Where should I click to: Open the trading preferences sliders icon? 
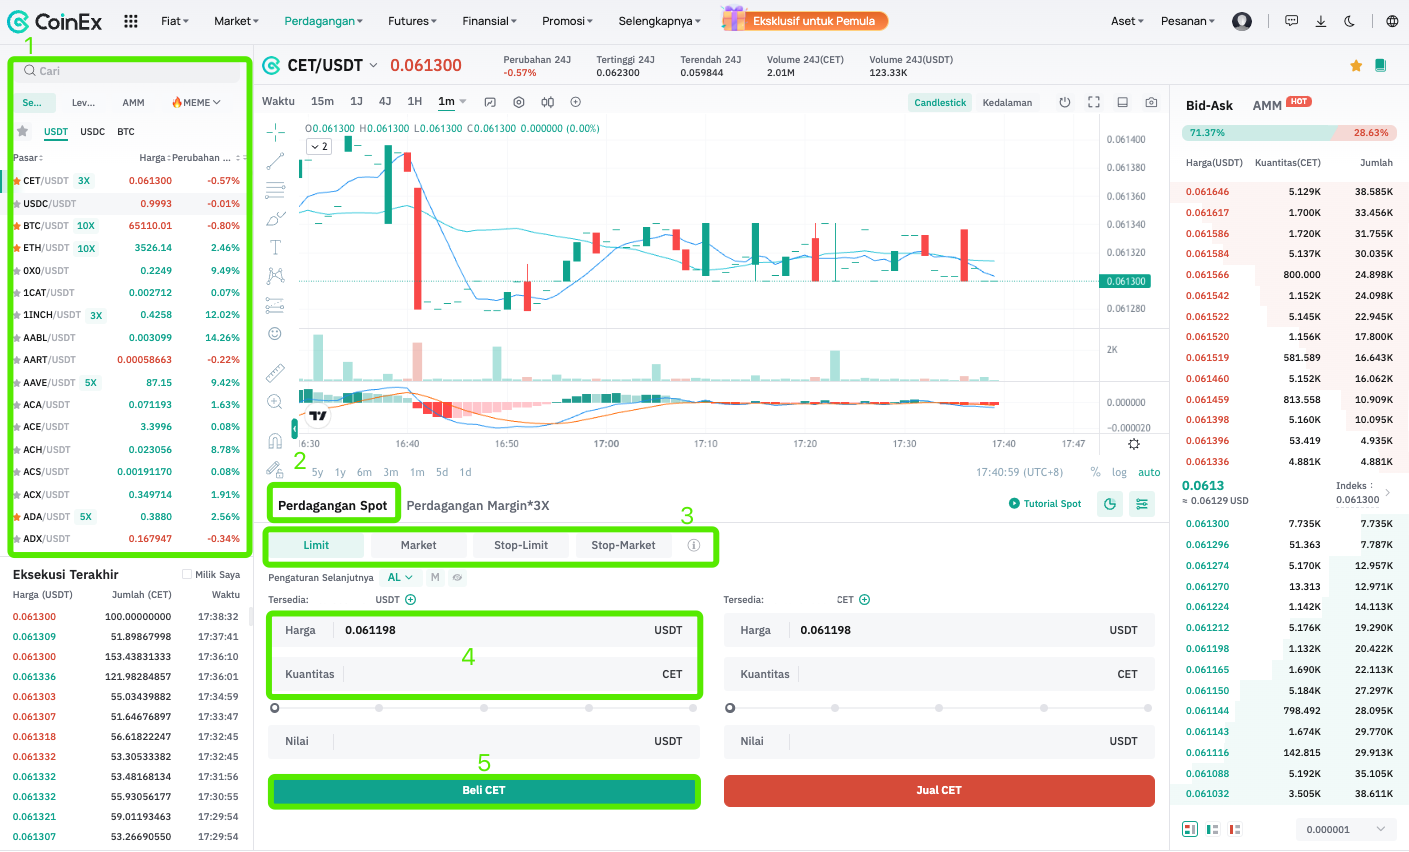(x=1142, y=505)
